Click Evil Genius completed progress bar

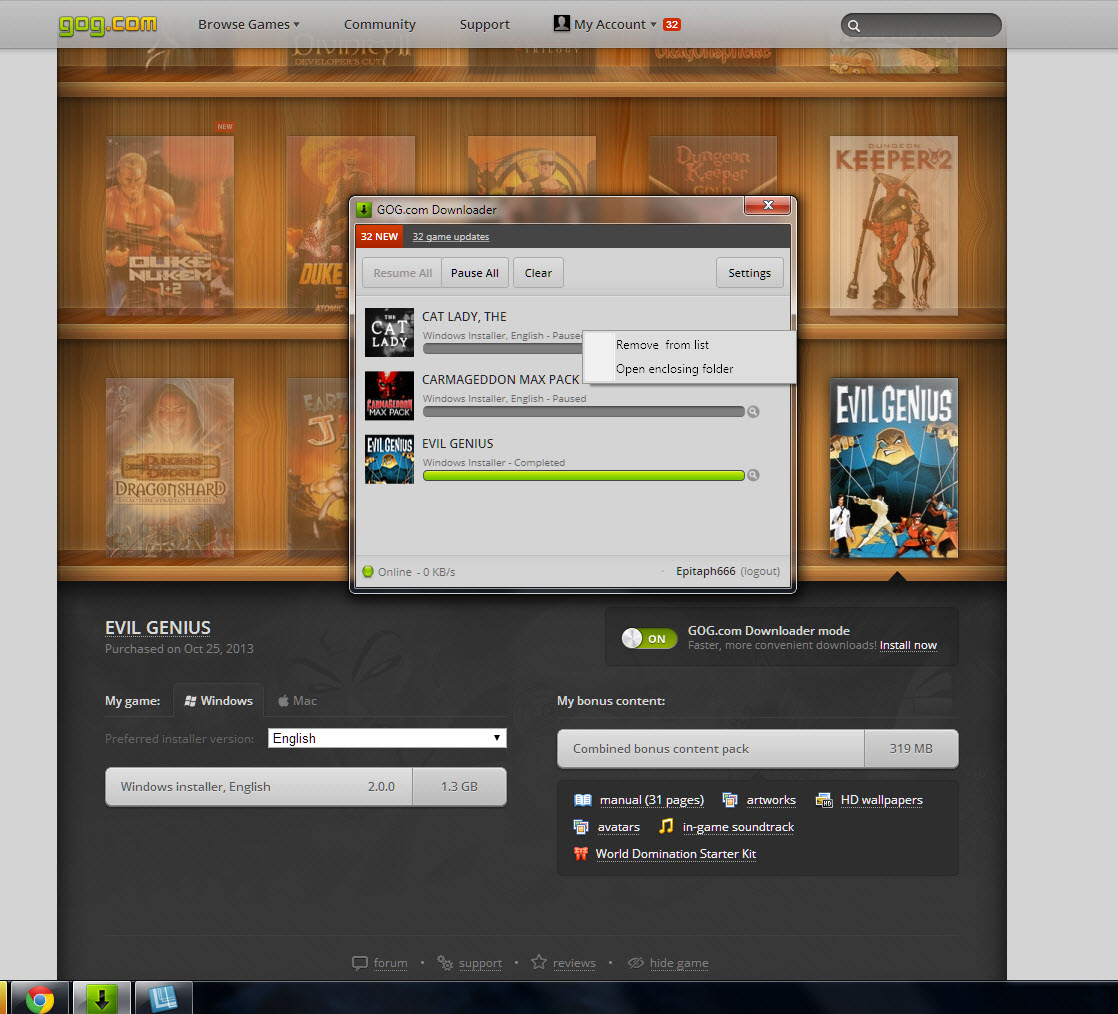coord(583,476)
